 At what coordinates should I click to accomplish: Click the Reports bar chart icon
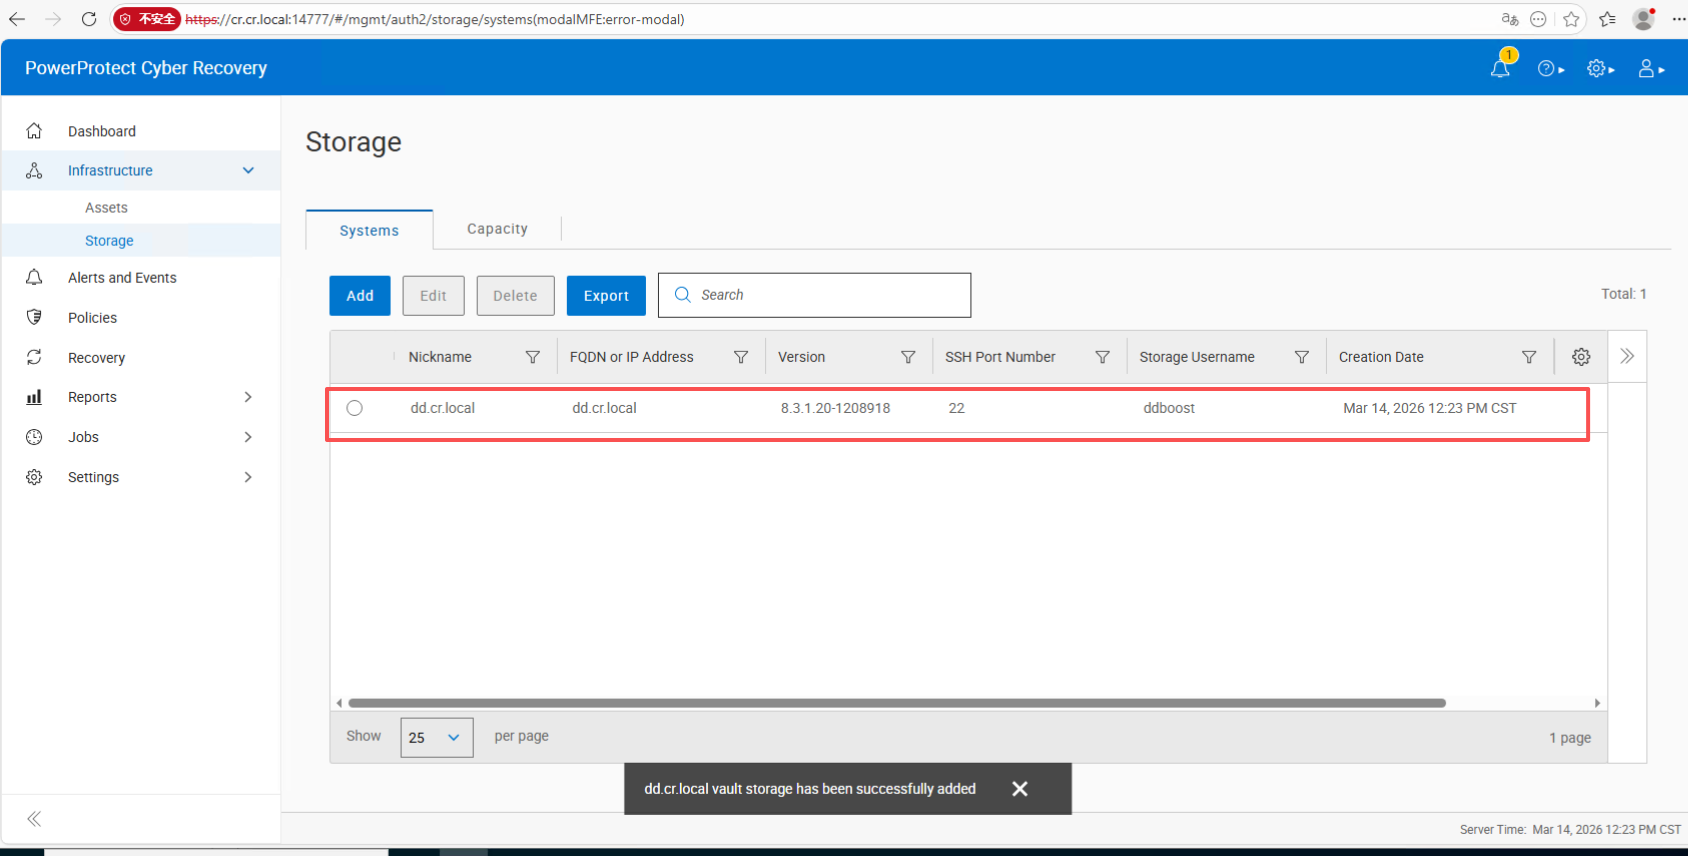pos(34,397)
